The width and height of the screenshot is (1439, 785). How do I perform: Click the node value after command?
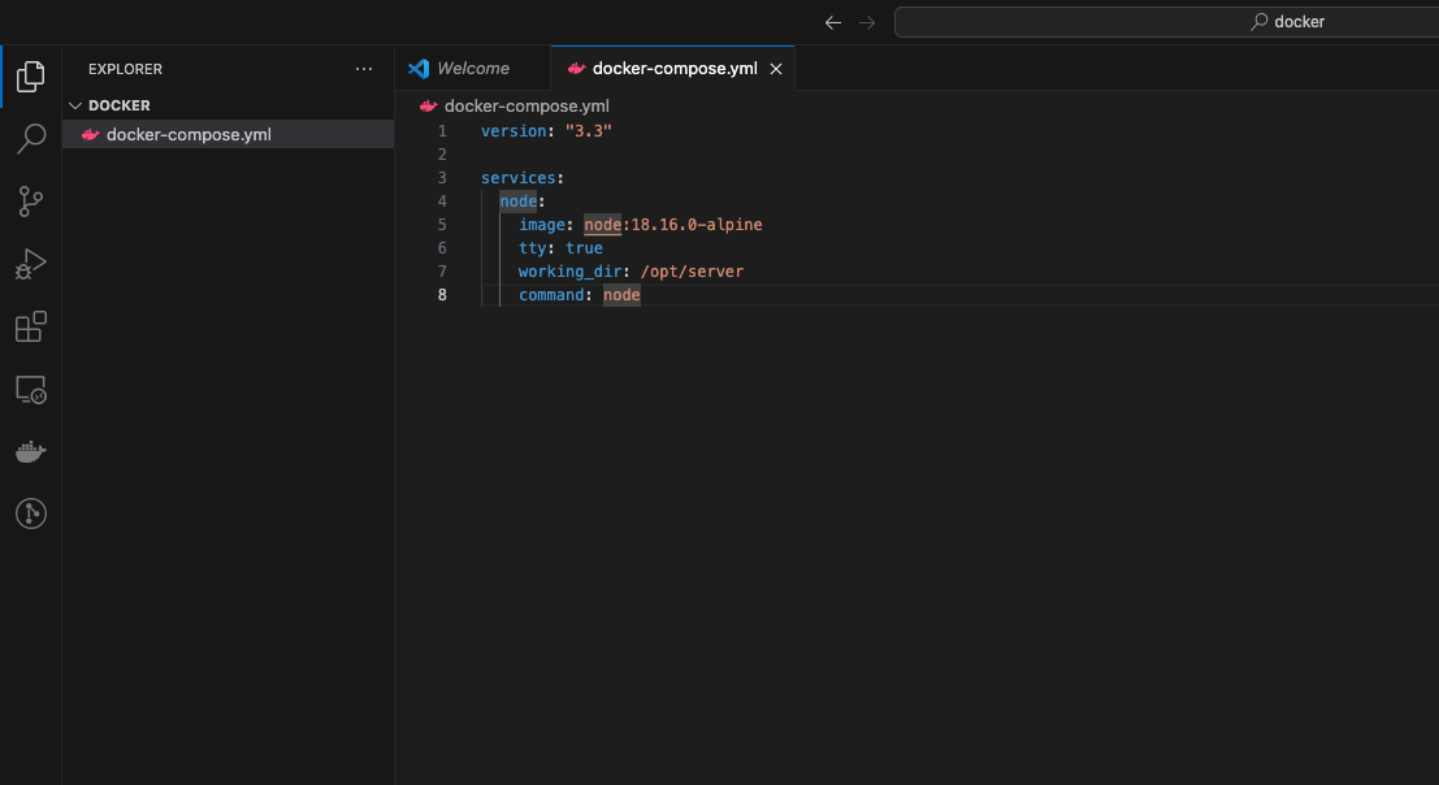tap(621, 295)
